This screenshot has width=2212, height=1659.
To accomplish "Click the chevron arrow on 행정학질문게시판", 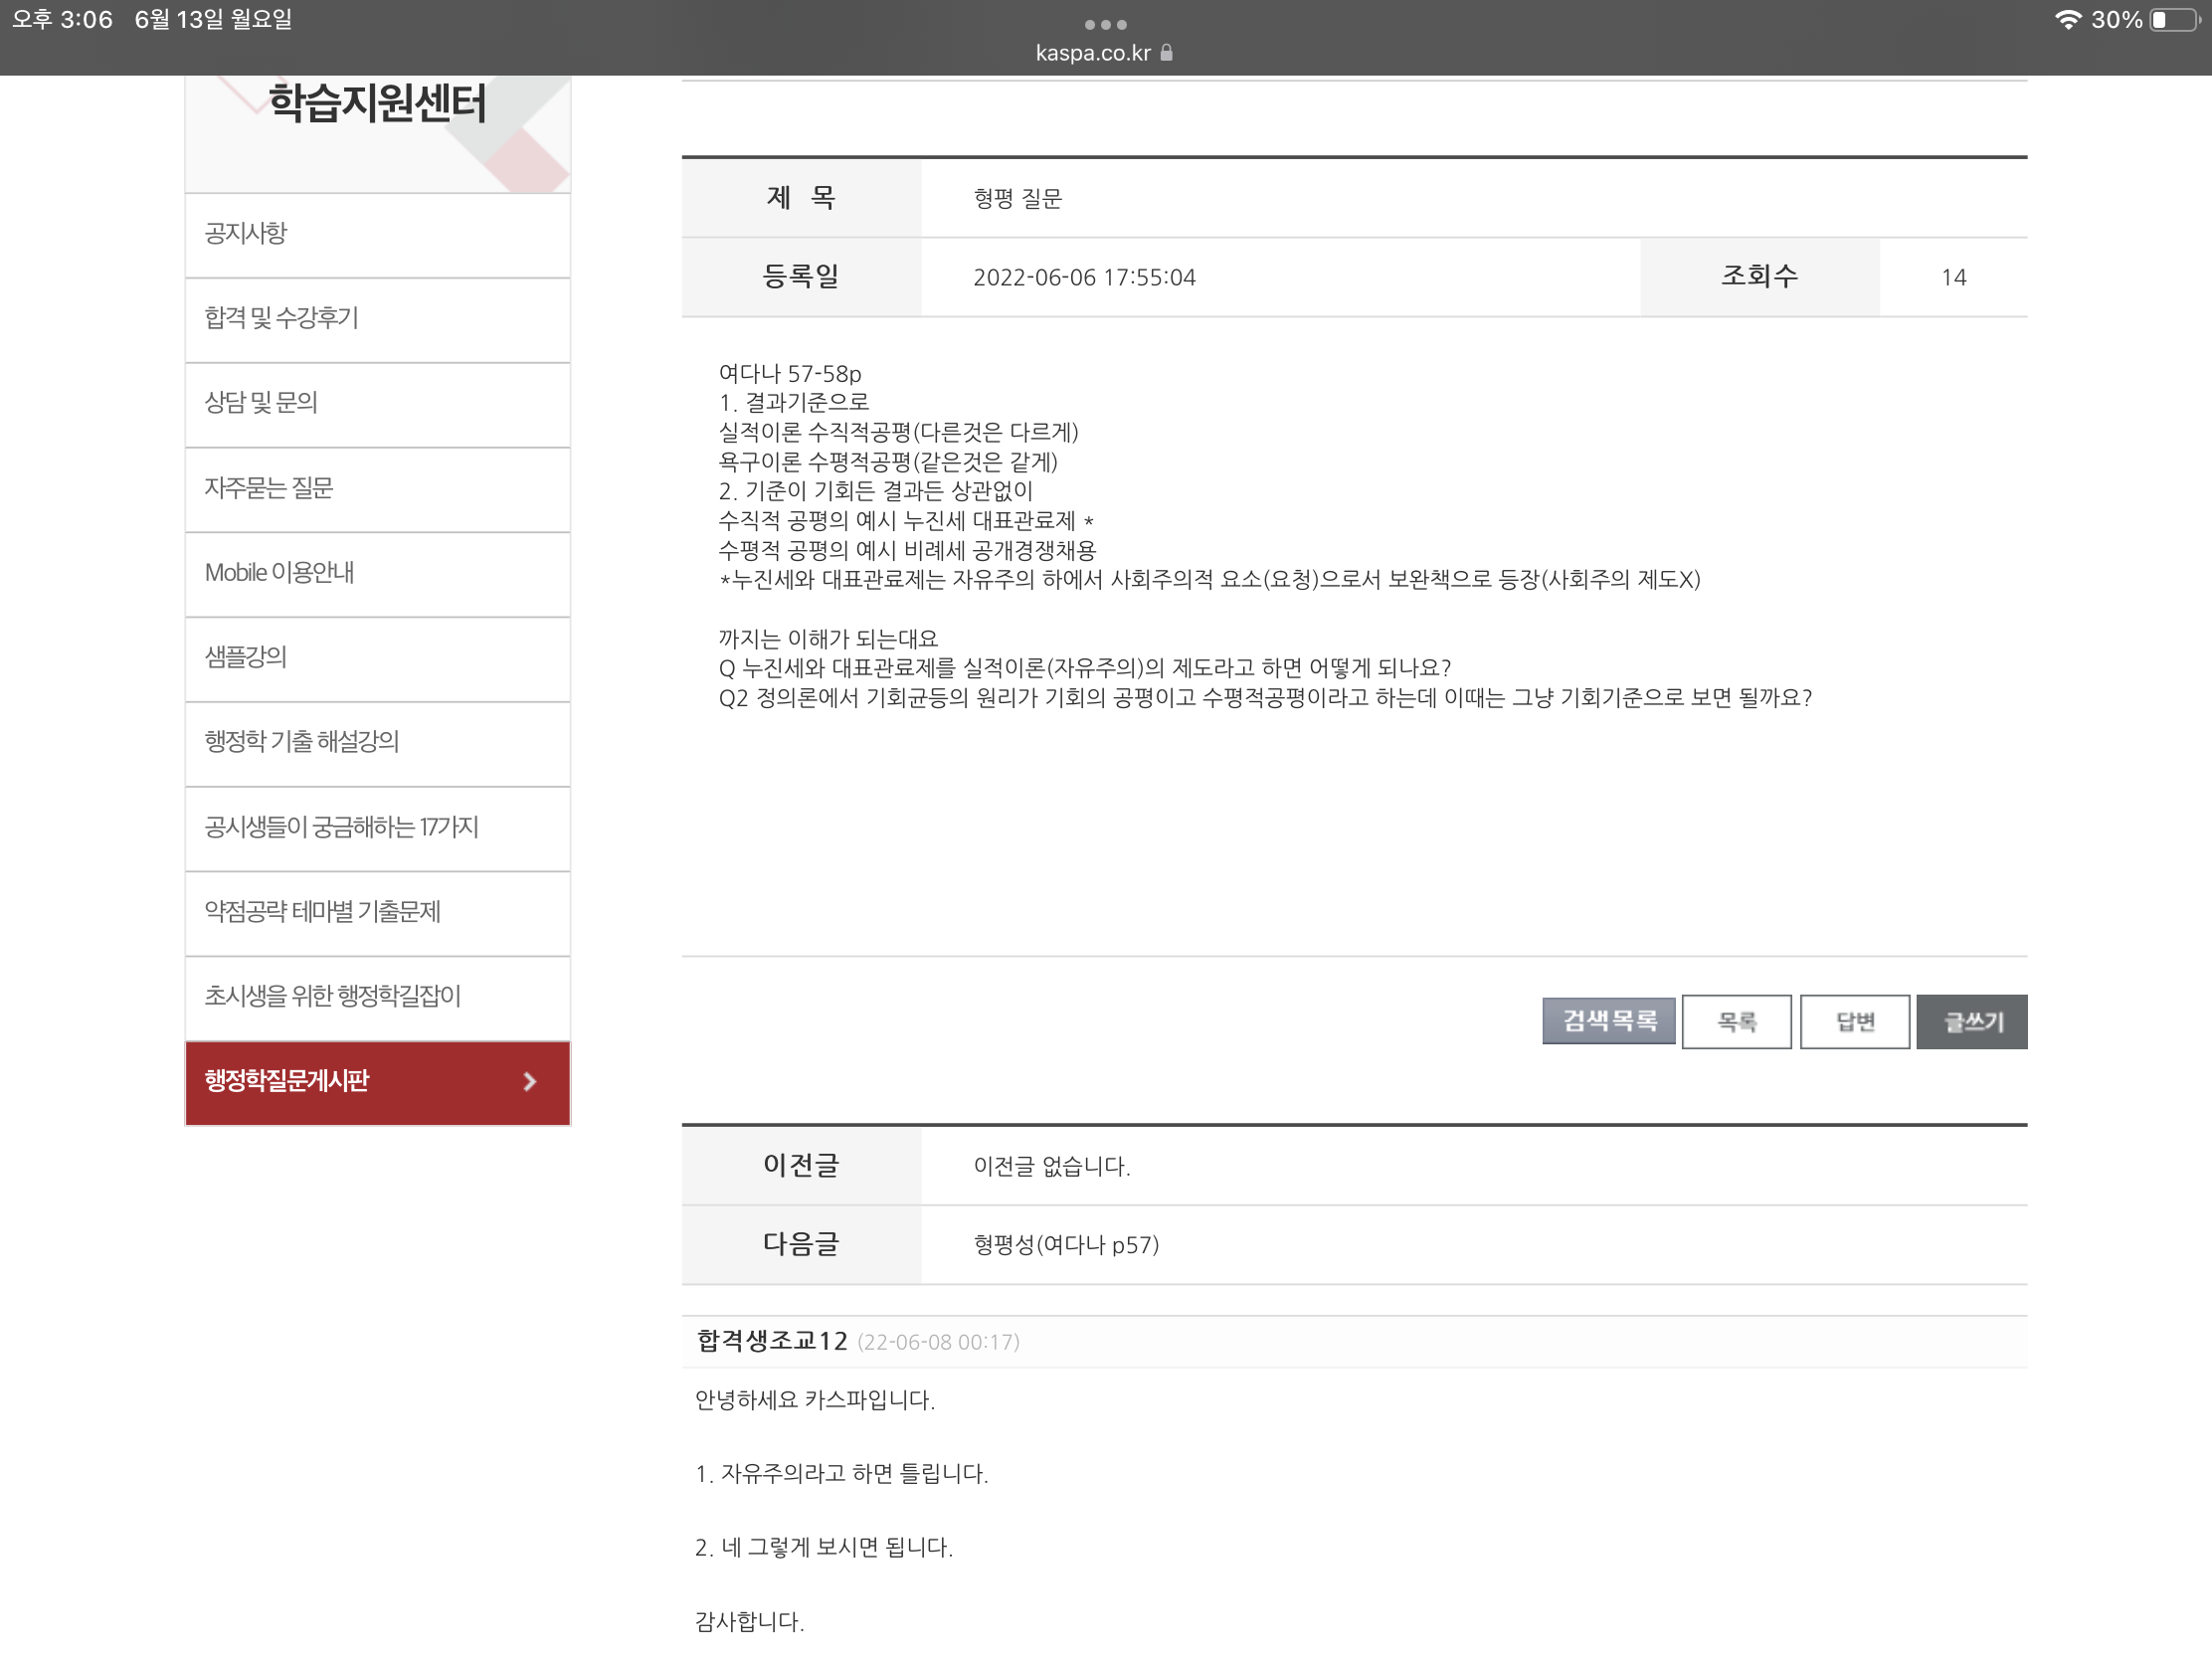I will coord(530,1081).
